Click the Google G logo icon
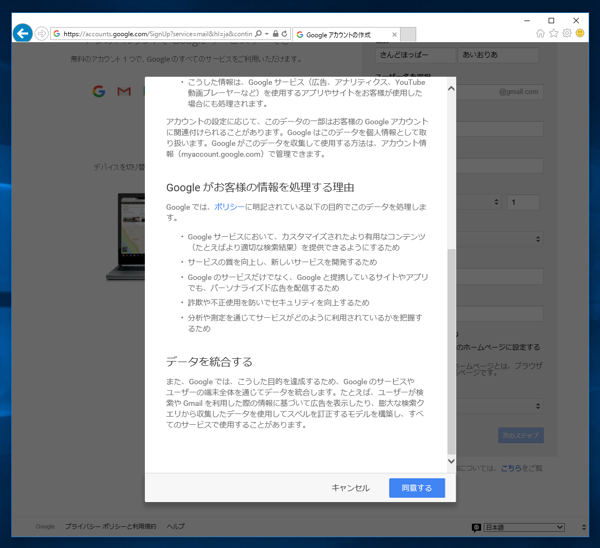Viewport: 600px width, 548px height. 99,91
